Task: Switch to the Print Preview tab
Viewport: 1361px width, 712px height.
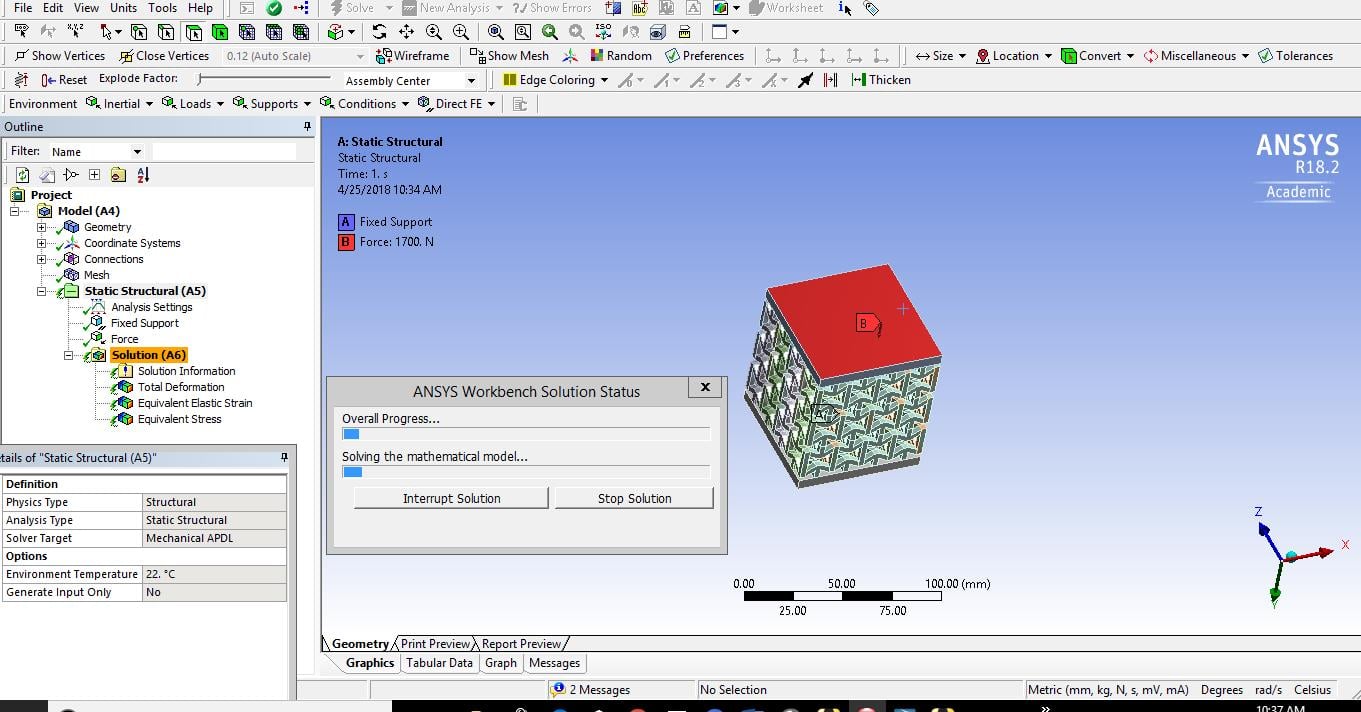Action: [x=435, y=644]
